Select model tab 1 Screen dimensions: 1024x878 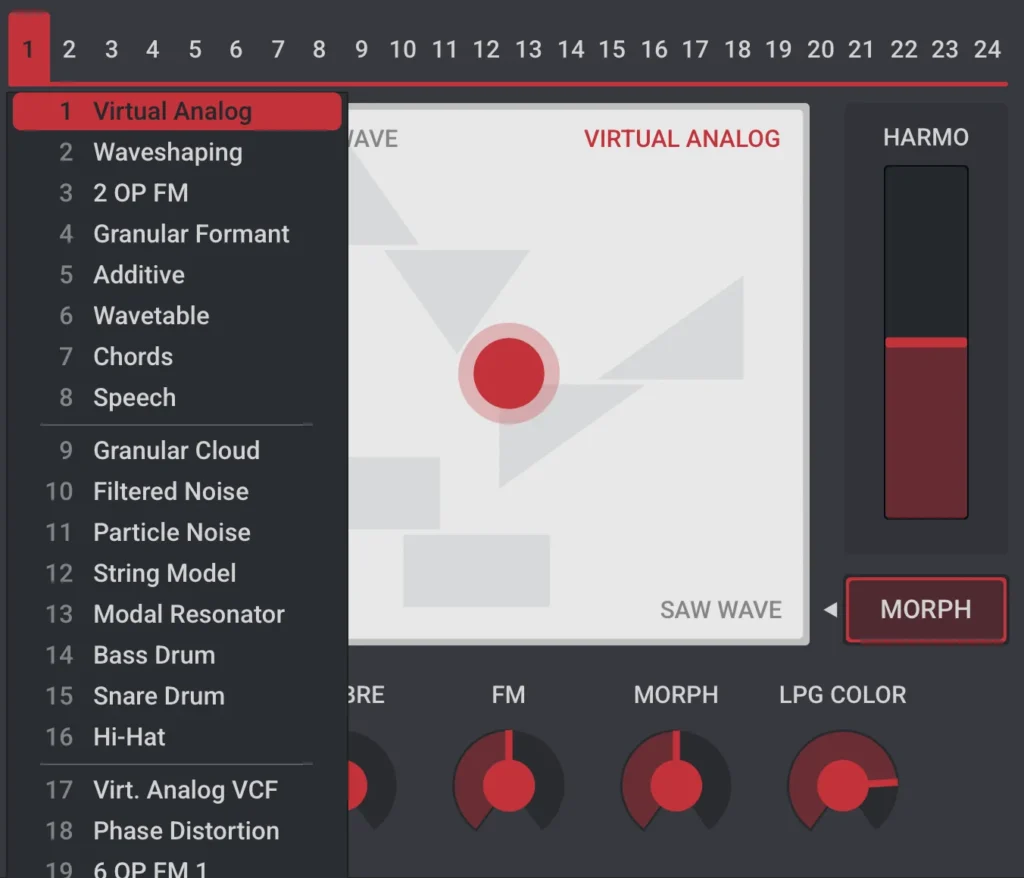29,48
